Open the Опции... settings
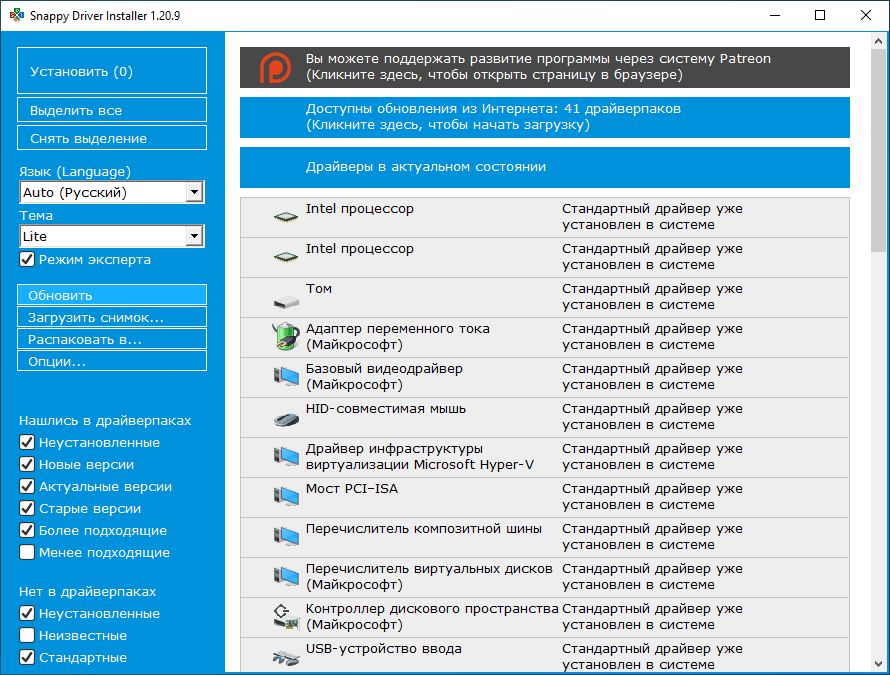Image resolution: width=890 pixels, height=675 pixels. [x=112, y=362]
